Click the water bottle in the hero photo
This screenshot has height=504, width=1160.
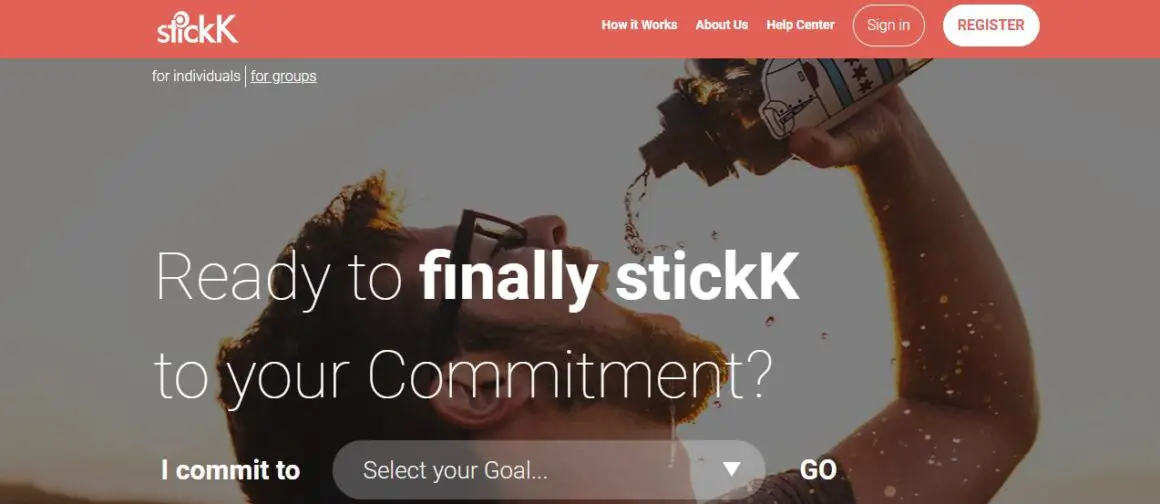point(784,110)
